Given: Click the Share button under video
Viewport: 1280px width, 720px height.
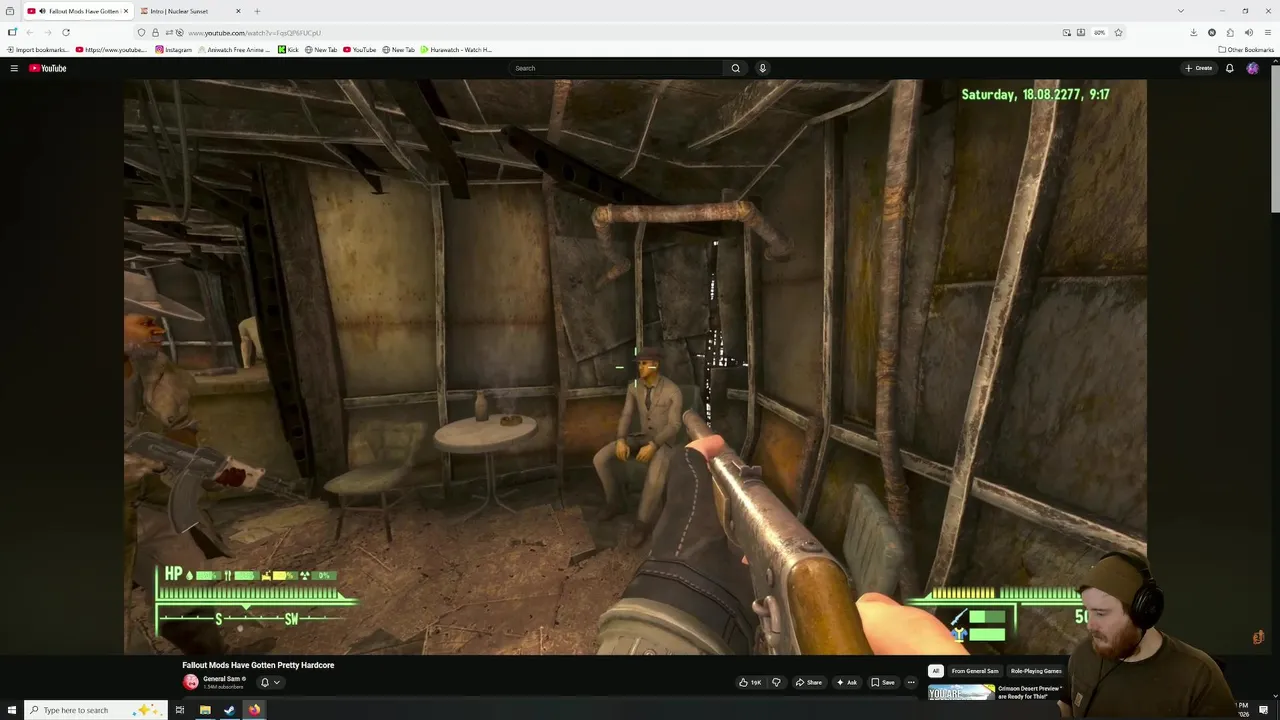Looking at the screenshot, I should pyautogui.click(x=808, y=682).
